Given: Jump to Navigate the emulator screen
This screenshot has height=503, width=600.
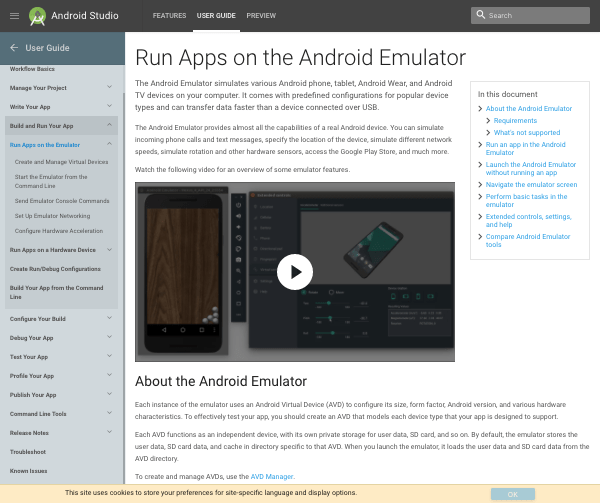Looking at the screenshot, I should 531,184.
